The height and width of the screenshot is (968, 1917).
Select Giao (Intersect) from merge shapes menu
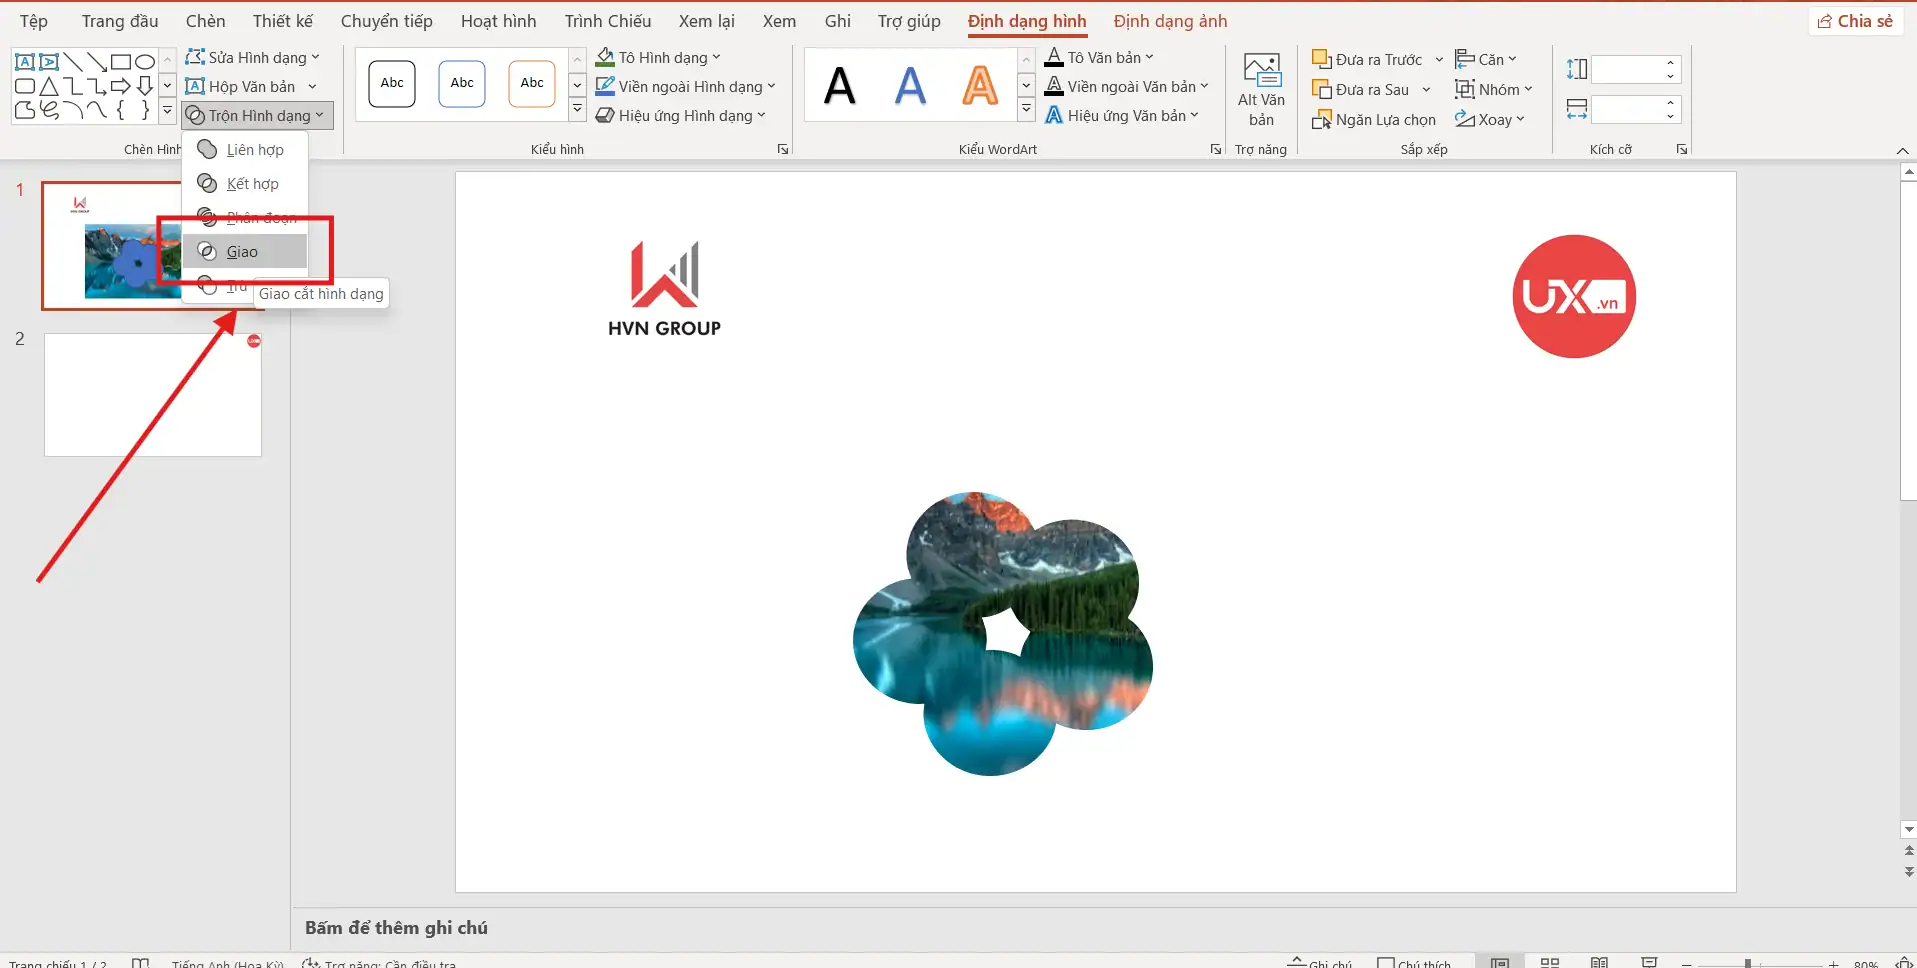tap(245, 252)
